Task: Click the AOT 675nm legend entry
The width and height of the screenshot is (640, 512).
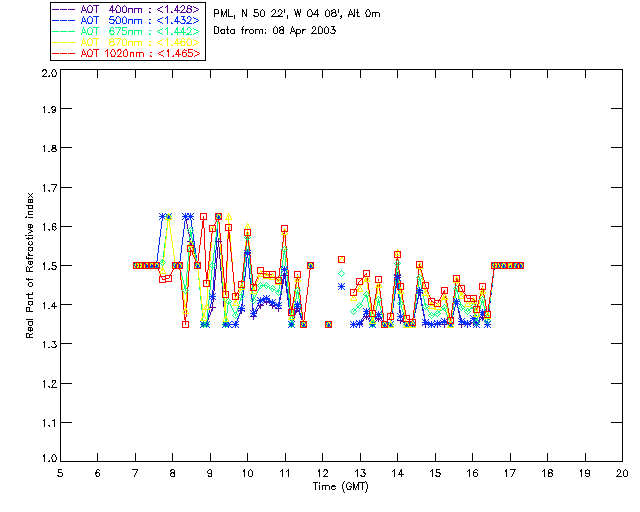Action: coord(127,31)
